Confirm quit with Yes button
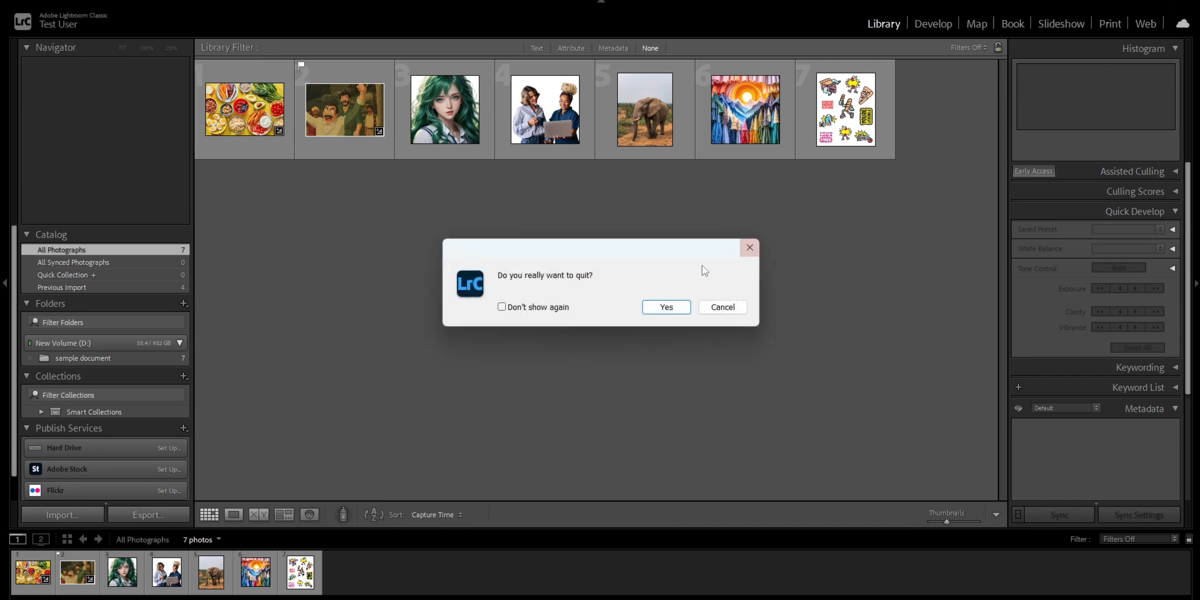Screen dimensions: 1200x600 point(666,307)
